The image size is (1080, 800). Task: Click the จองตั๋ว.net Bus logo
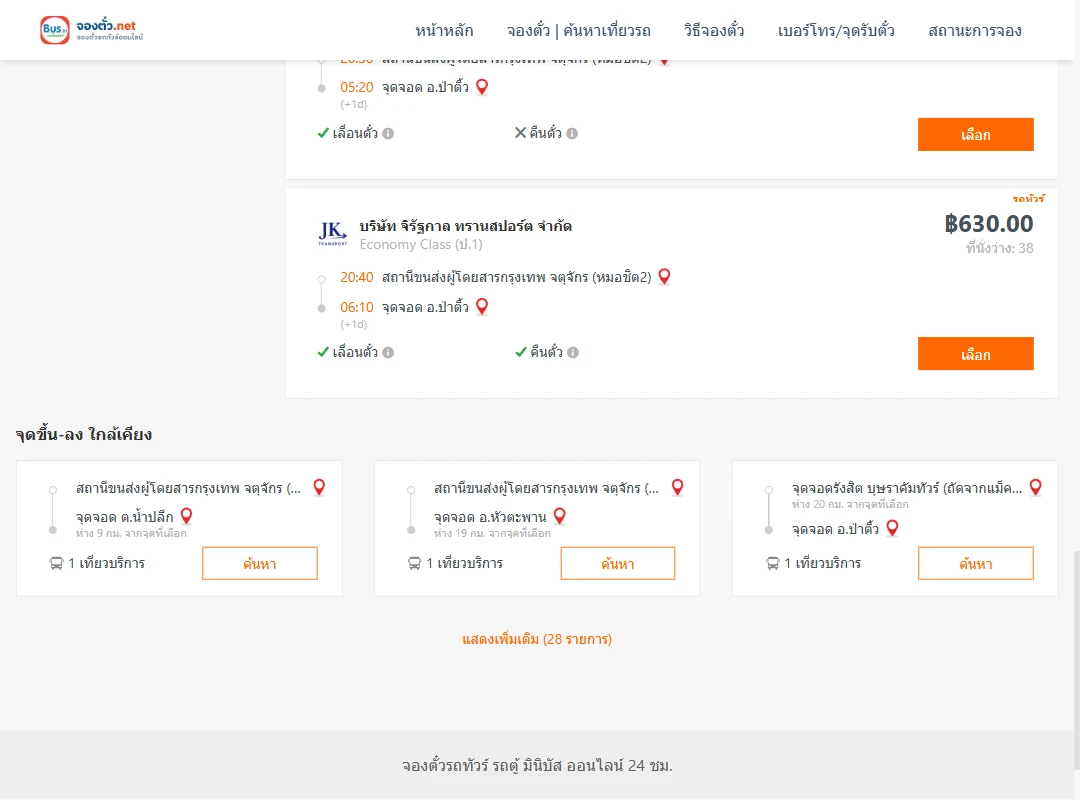(91, 30)
